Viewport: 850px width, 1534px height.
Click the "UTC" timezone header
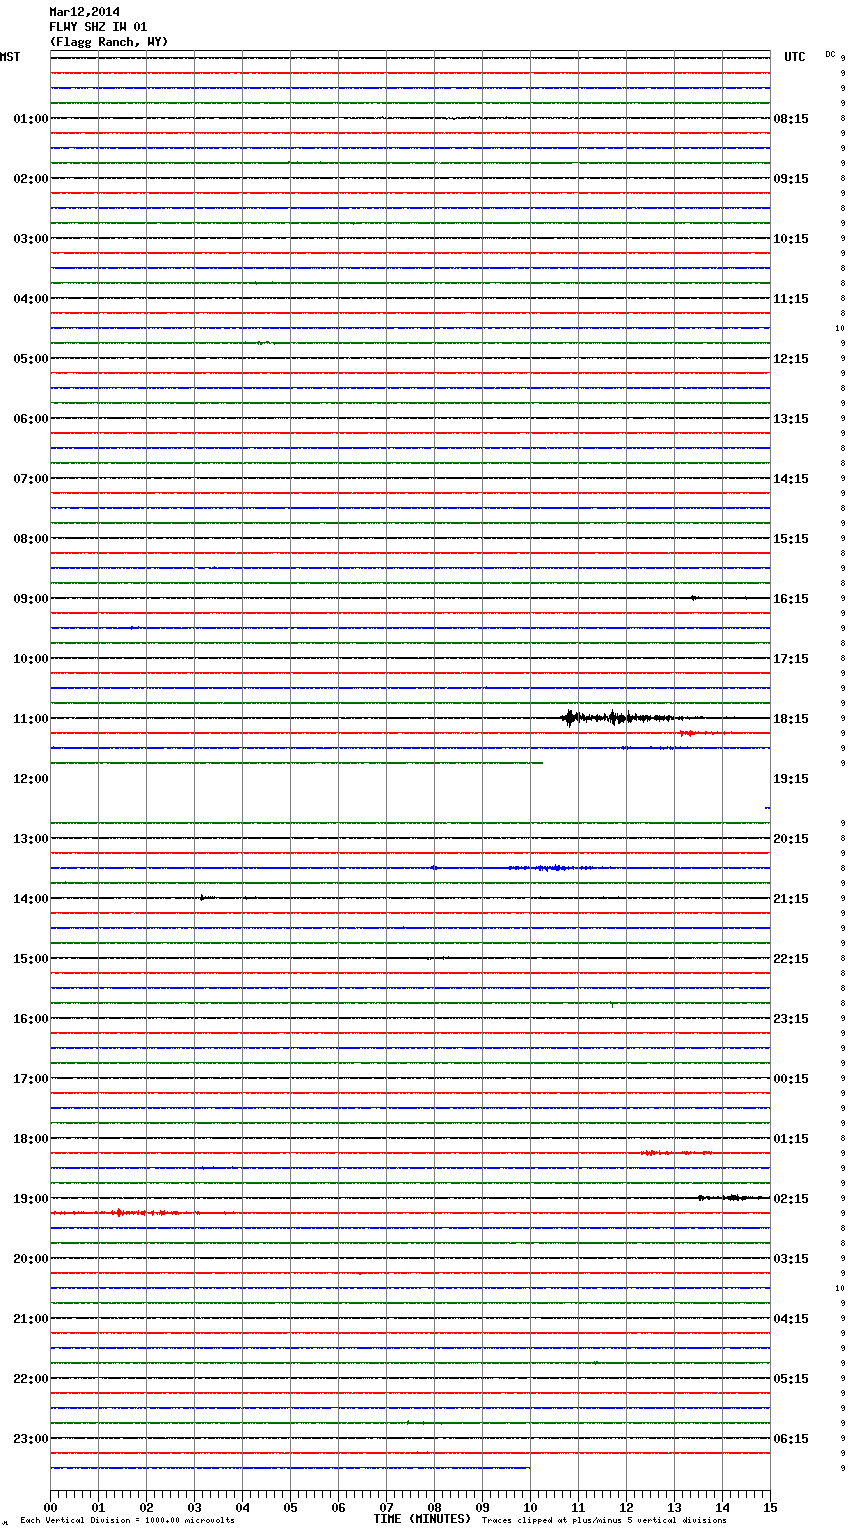794,57
